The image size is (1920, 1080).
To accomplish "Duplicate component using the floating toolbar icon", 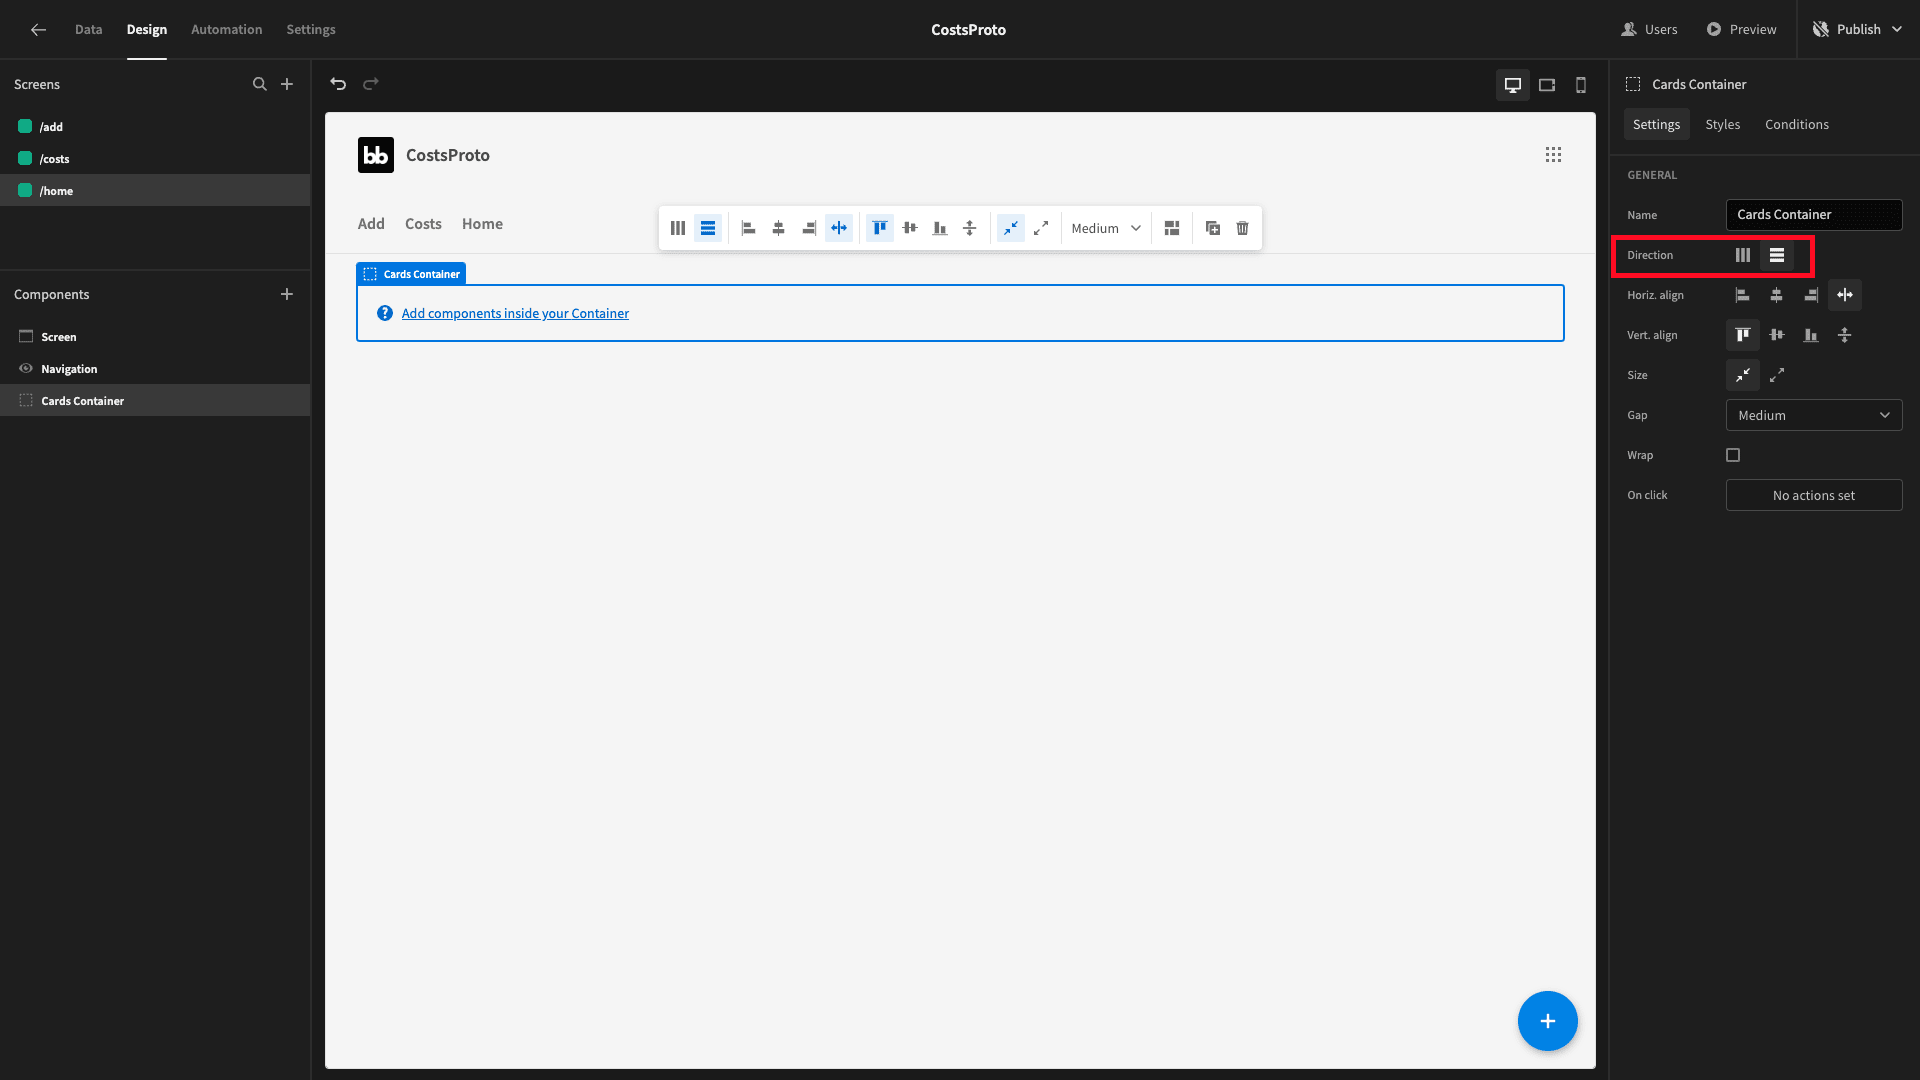I will (x=1212, y=228).
